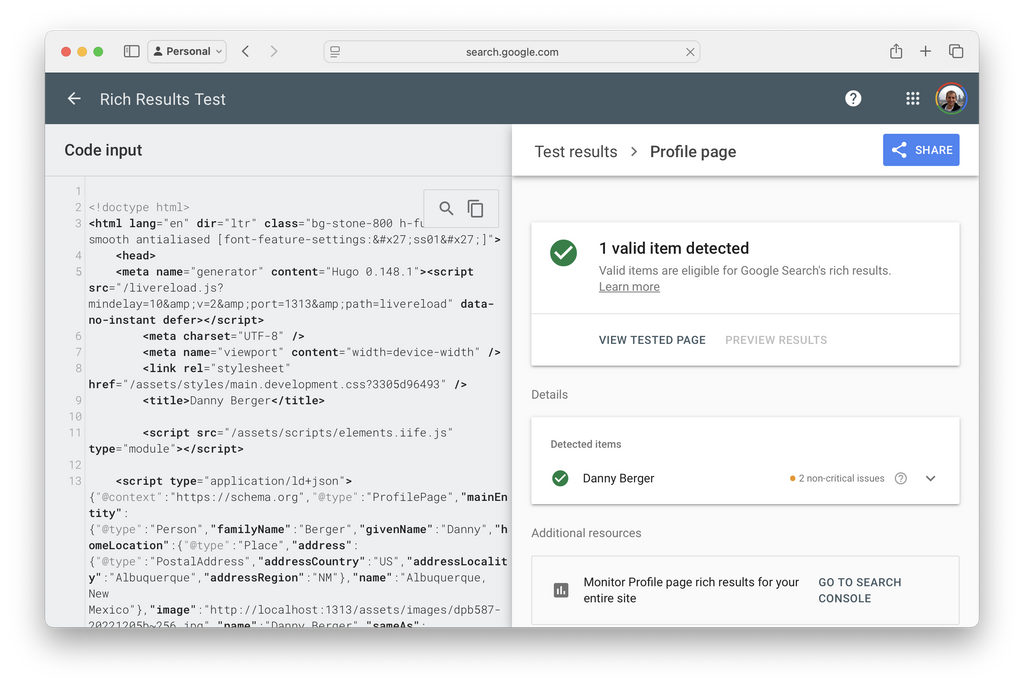Open Safari share sheet icon
Viewport: 1024px width, 687px height.
pos(896,51)
